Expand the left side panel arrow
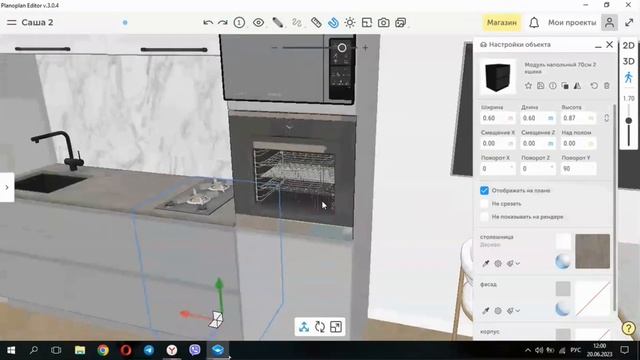 (7, 187)
